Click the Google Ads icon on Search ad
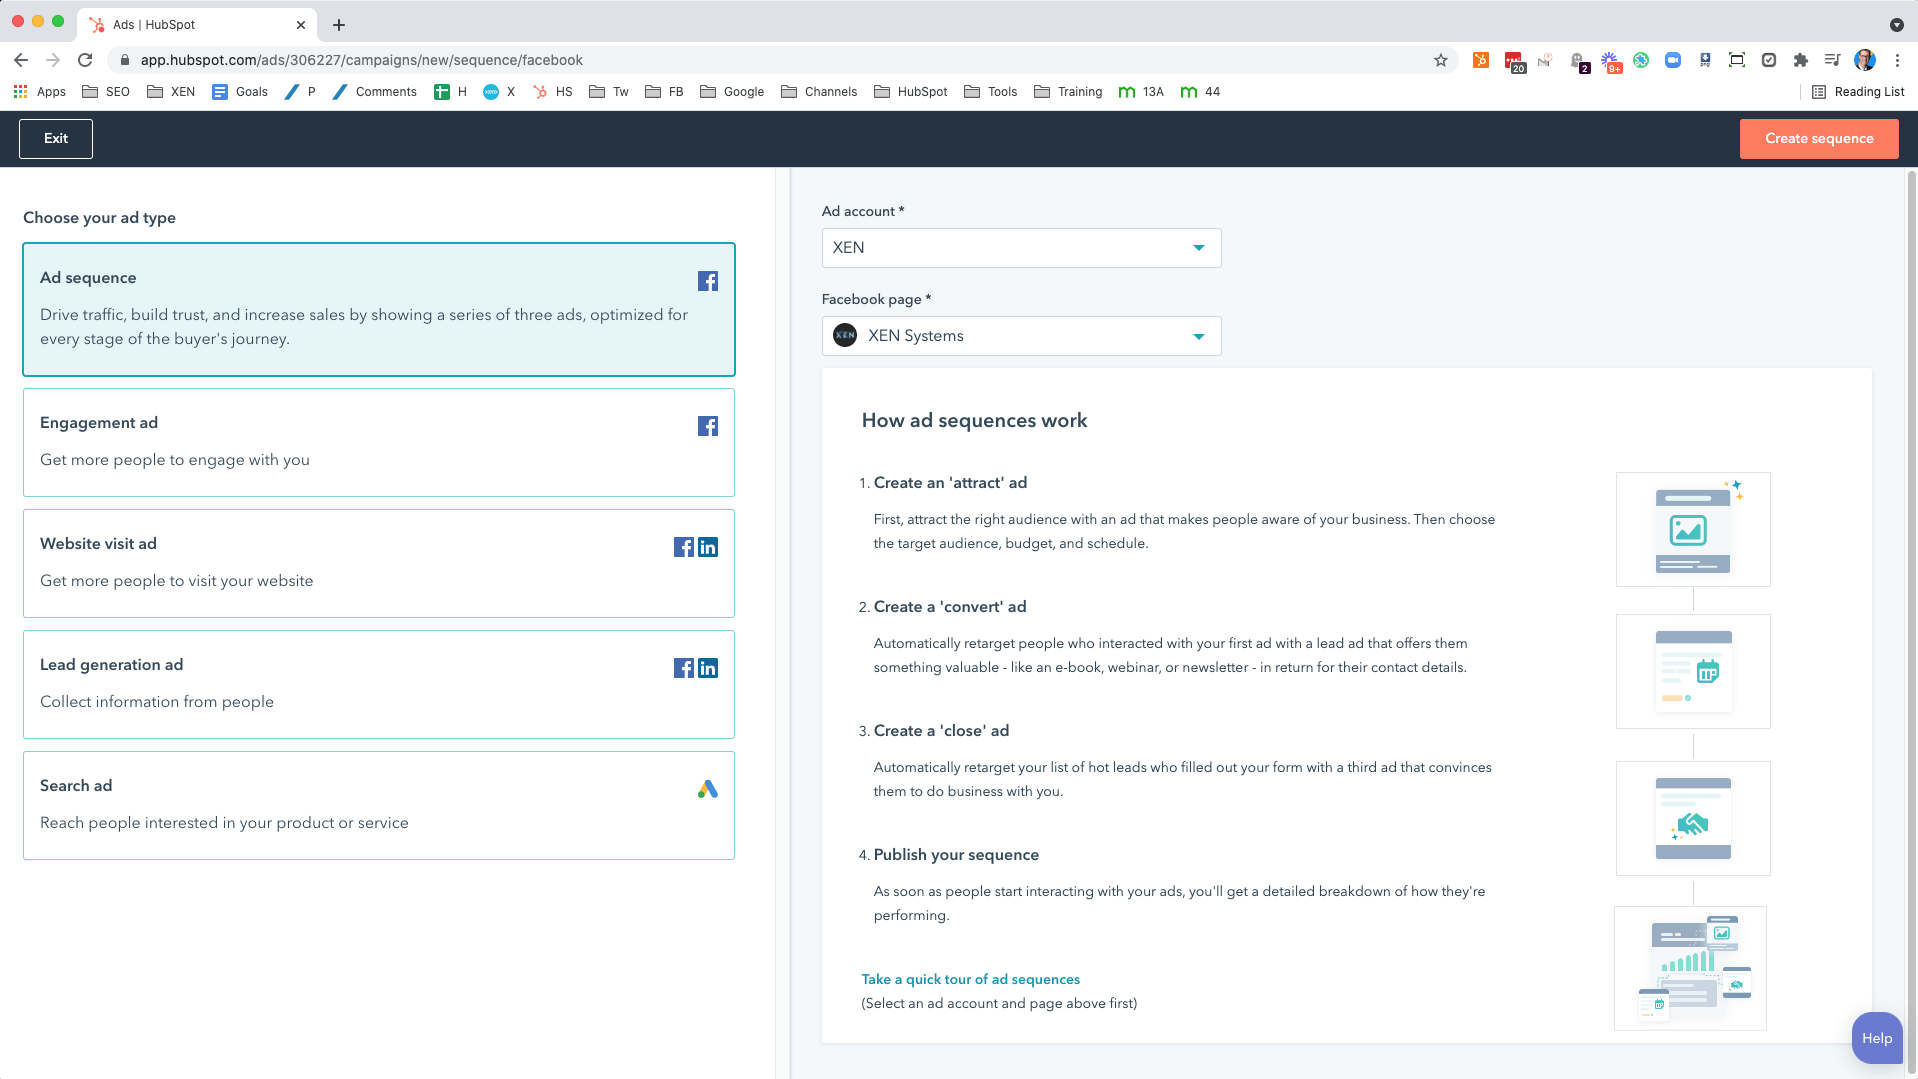 pos(708,789)
